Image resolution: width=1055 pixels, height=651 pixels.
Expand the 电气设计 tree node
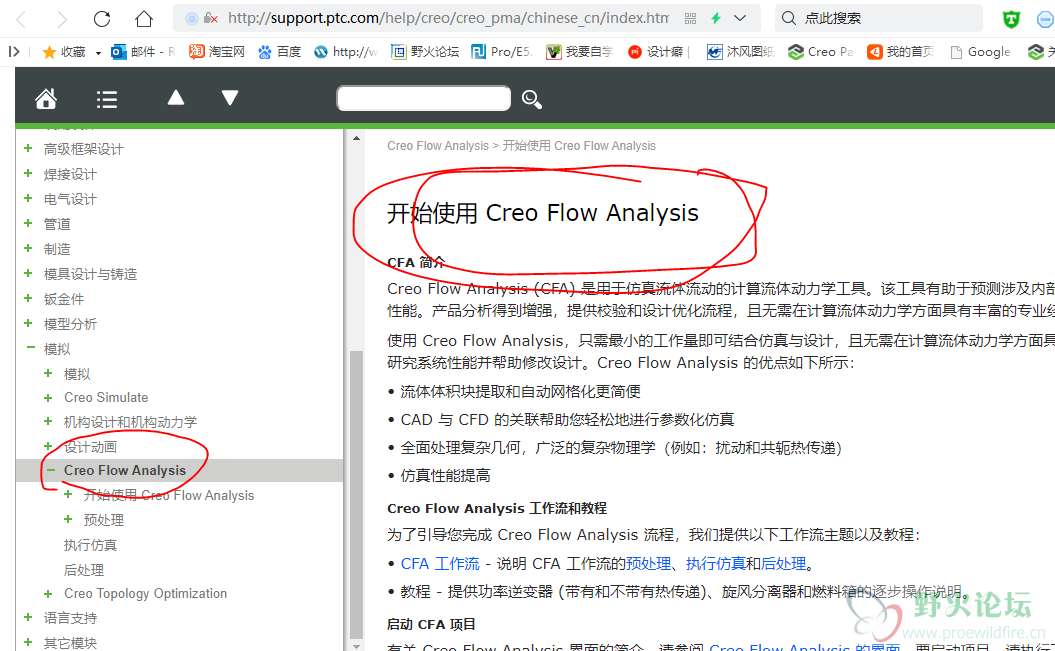click(28, 198)
